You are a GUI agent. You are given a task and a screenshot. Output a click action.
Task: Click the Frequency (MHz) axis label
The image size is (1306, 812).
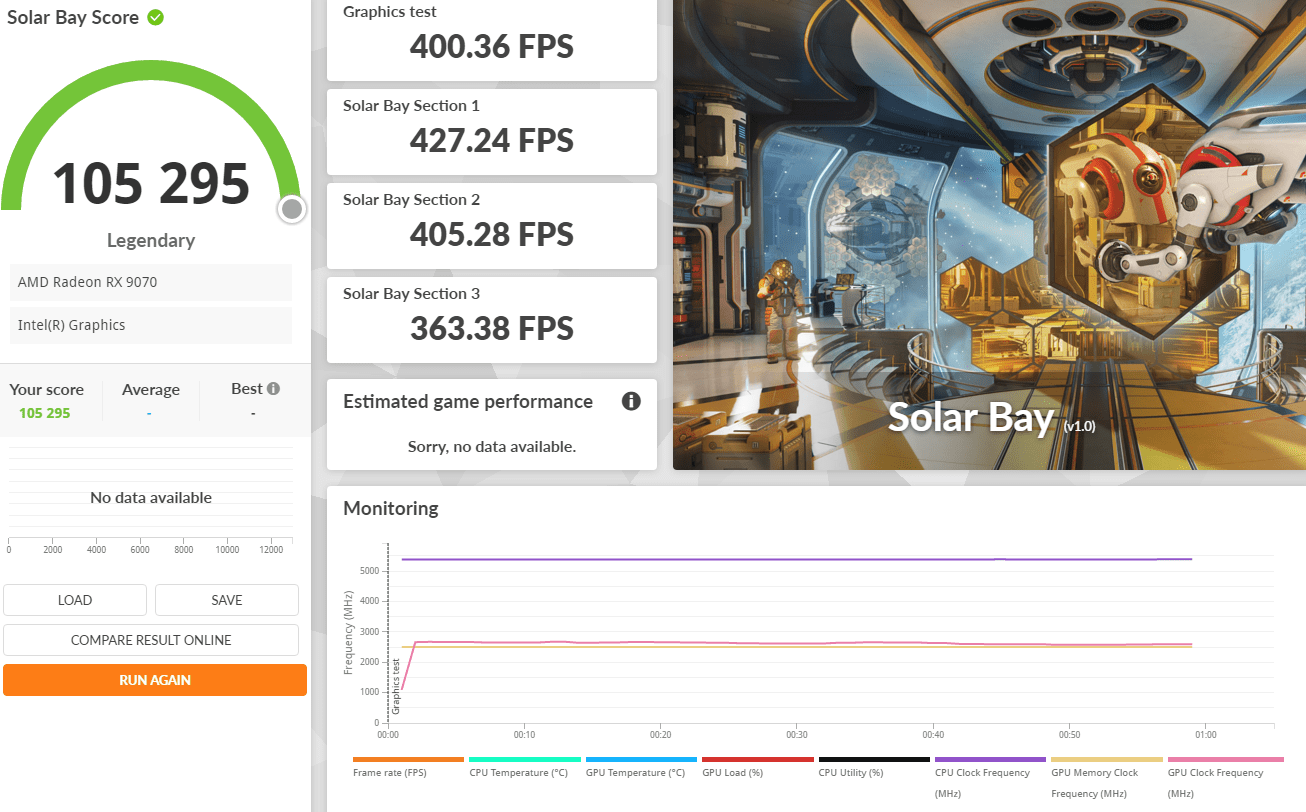(x=349, y=633)
